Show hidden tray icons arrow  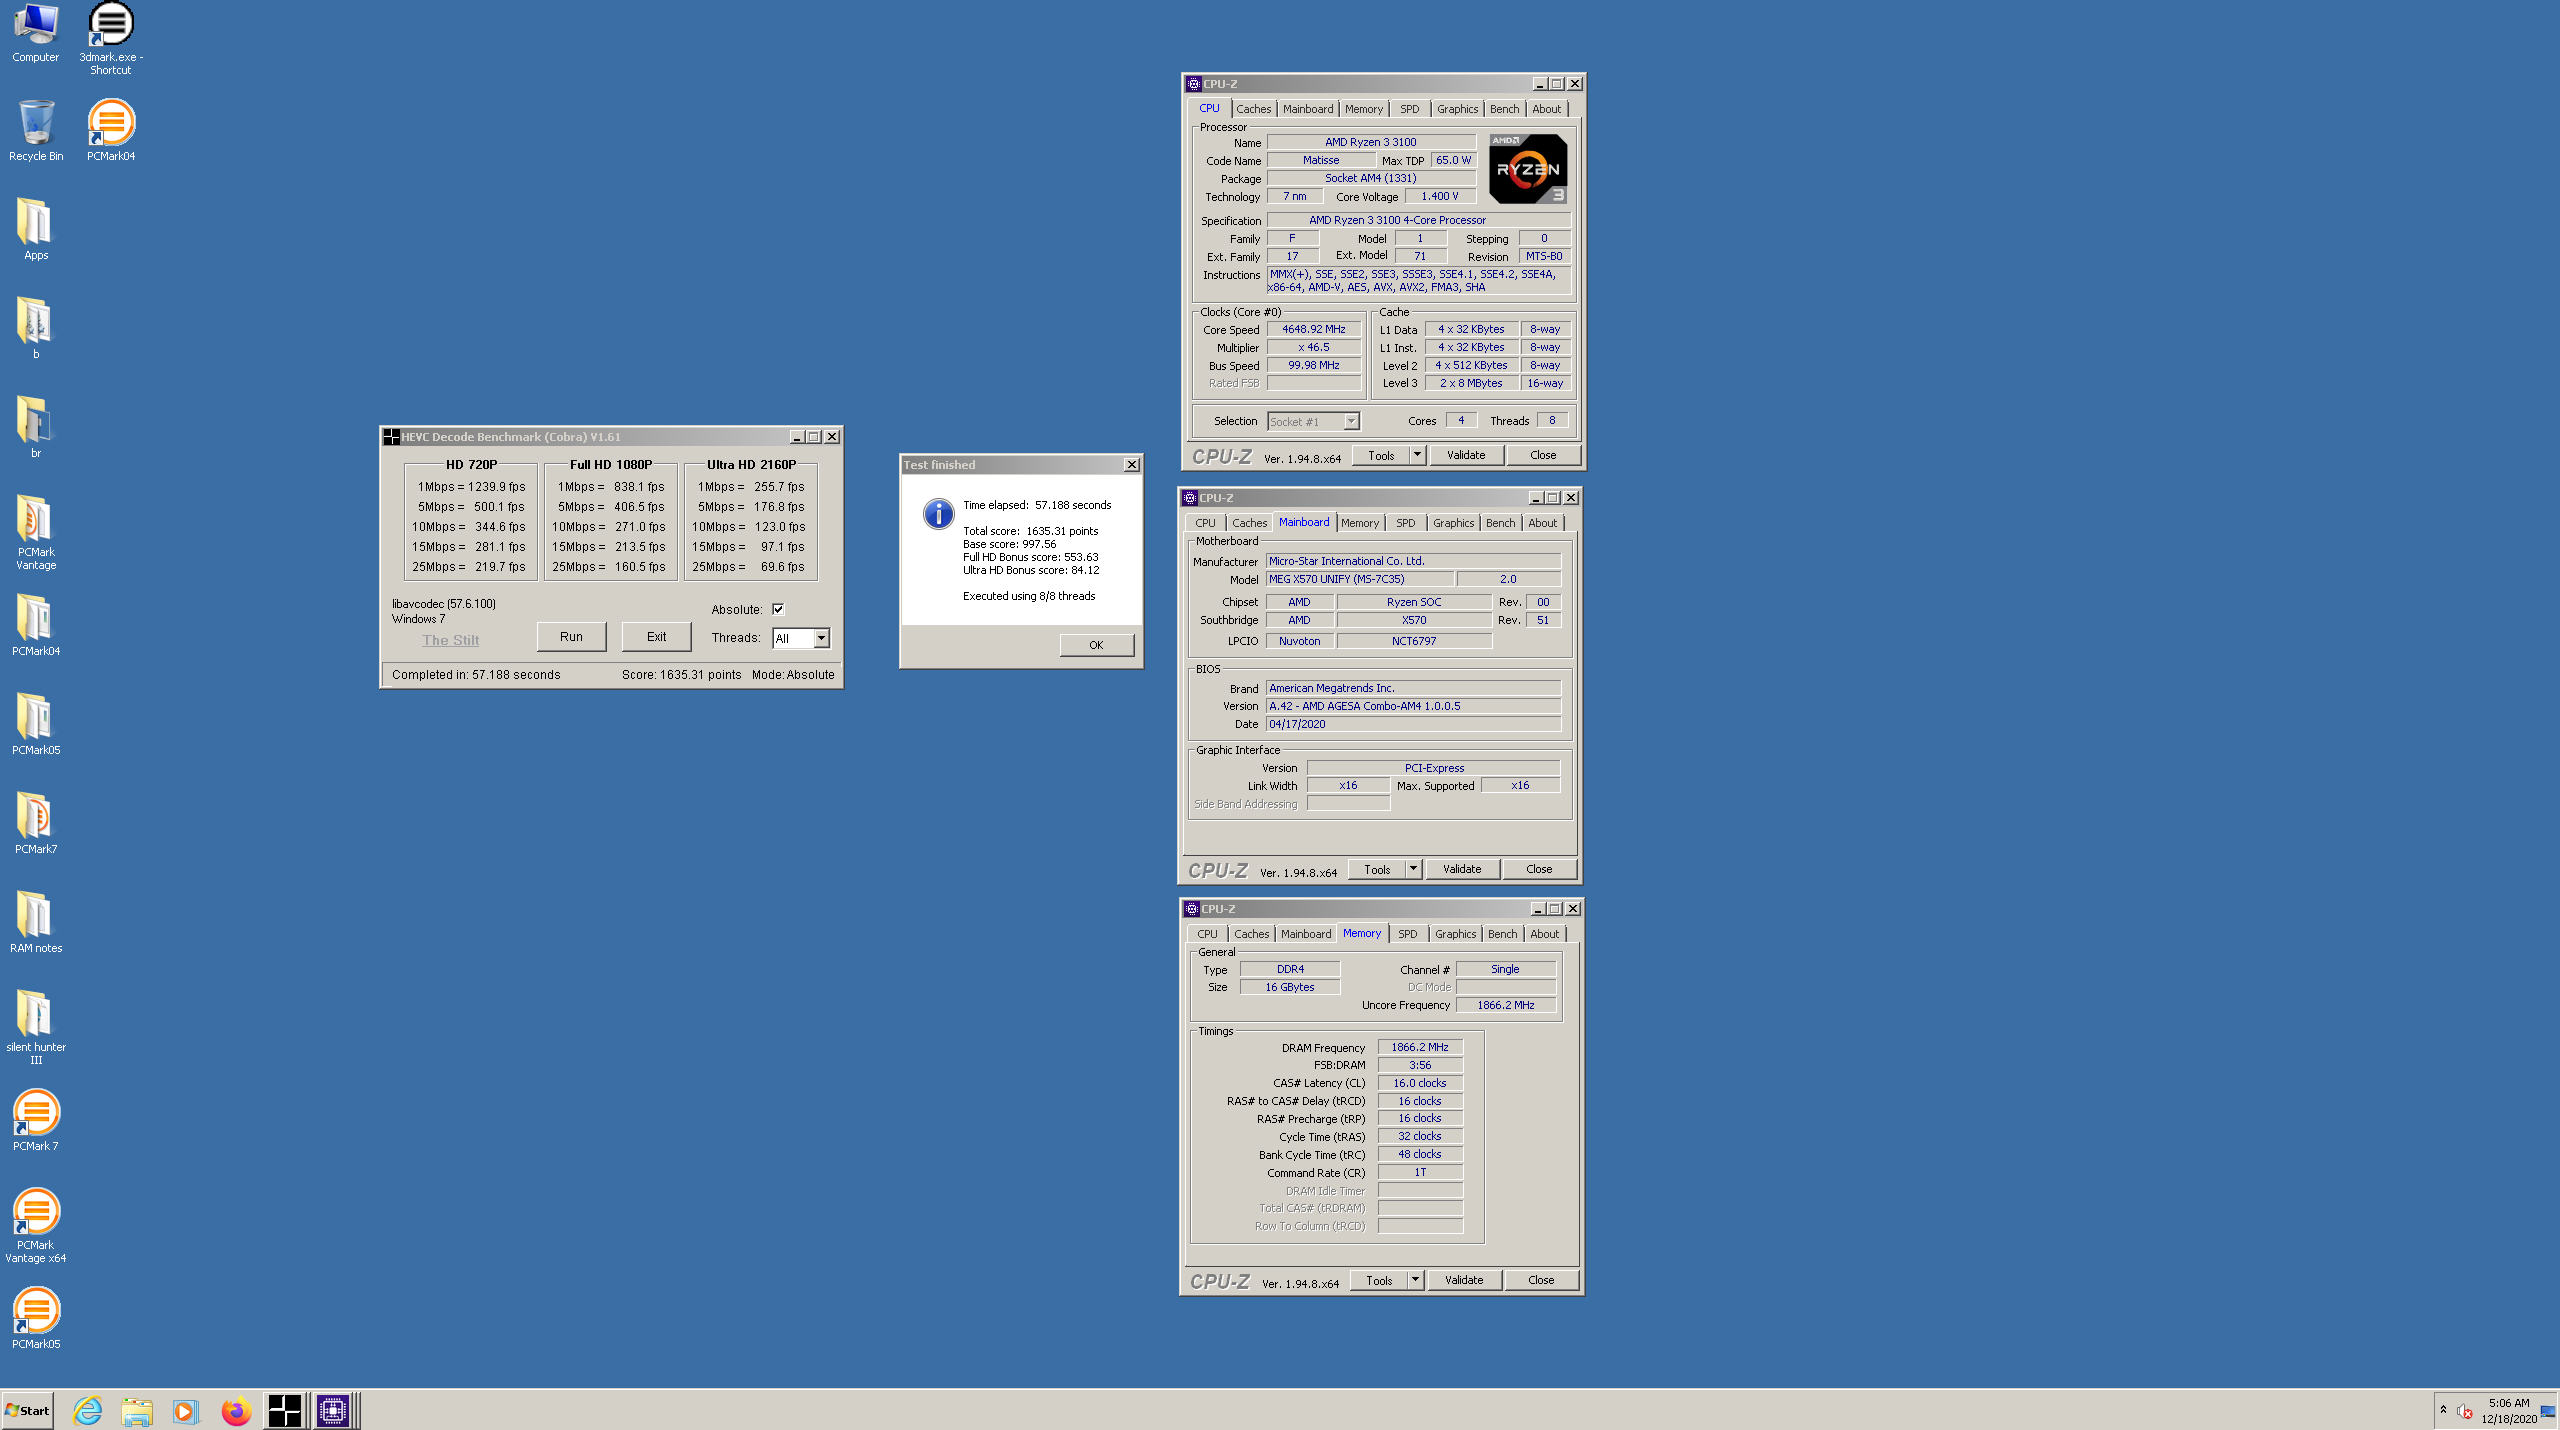2443,1410
